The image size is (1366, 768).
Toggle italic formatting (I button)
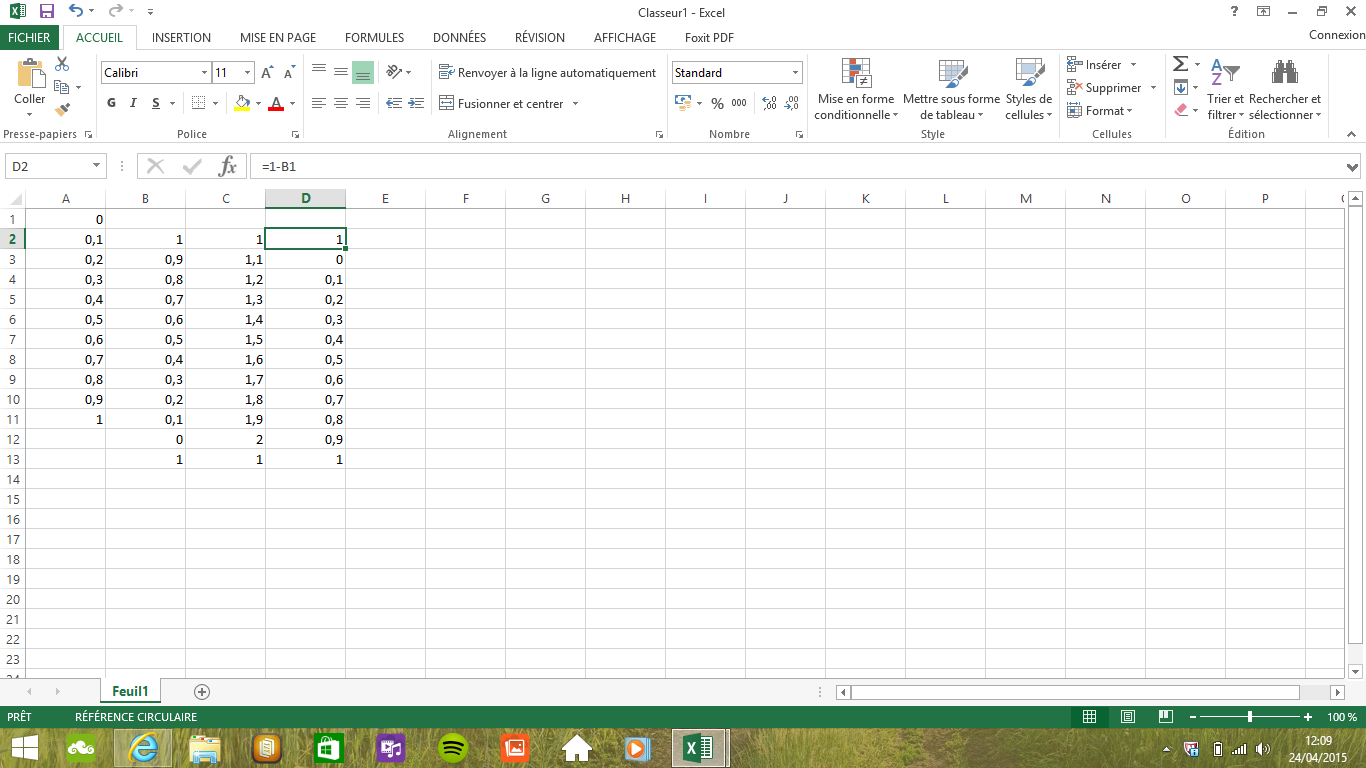[x=134, y=103]
